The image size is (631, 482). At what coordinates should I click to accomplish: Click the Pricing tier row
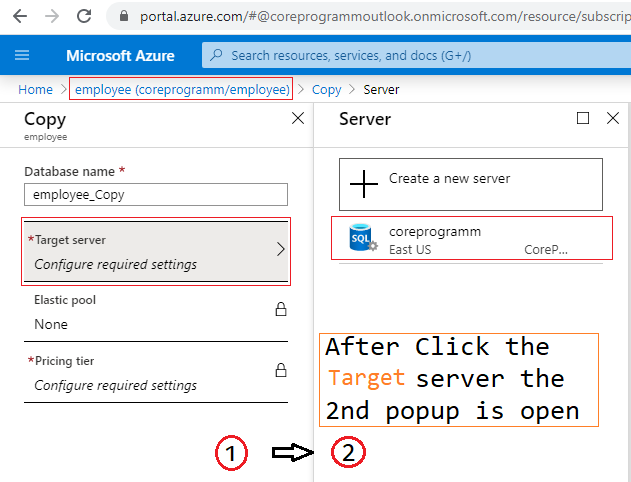pos(156,373)
